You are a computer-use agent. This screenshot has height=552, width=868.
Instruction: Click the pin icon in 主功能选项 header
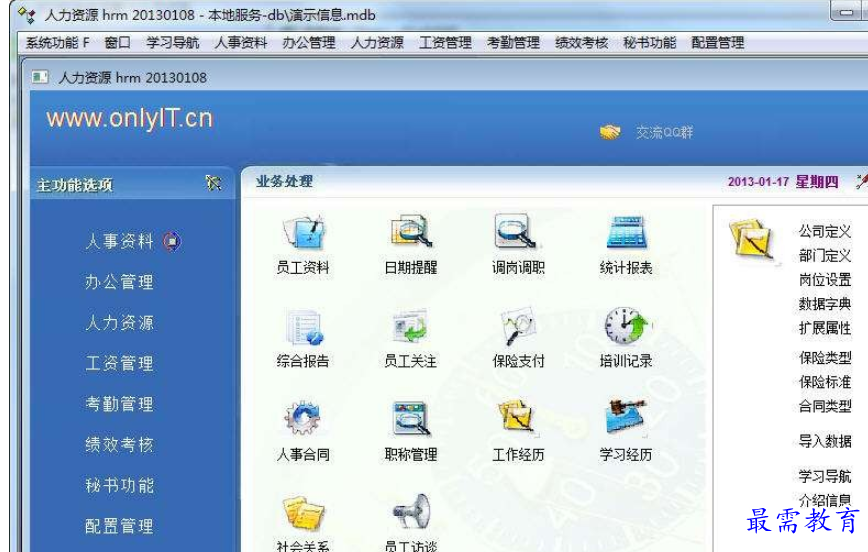coord(213,183)
